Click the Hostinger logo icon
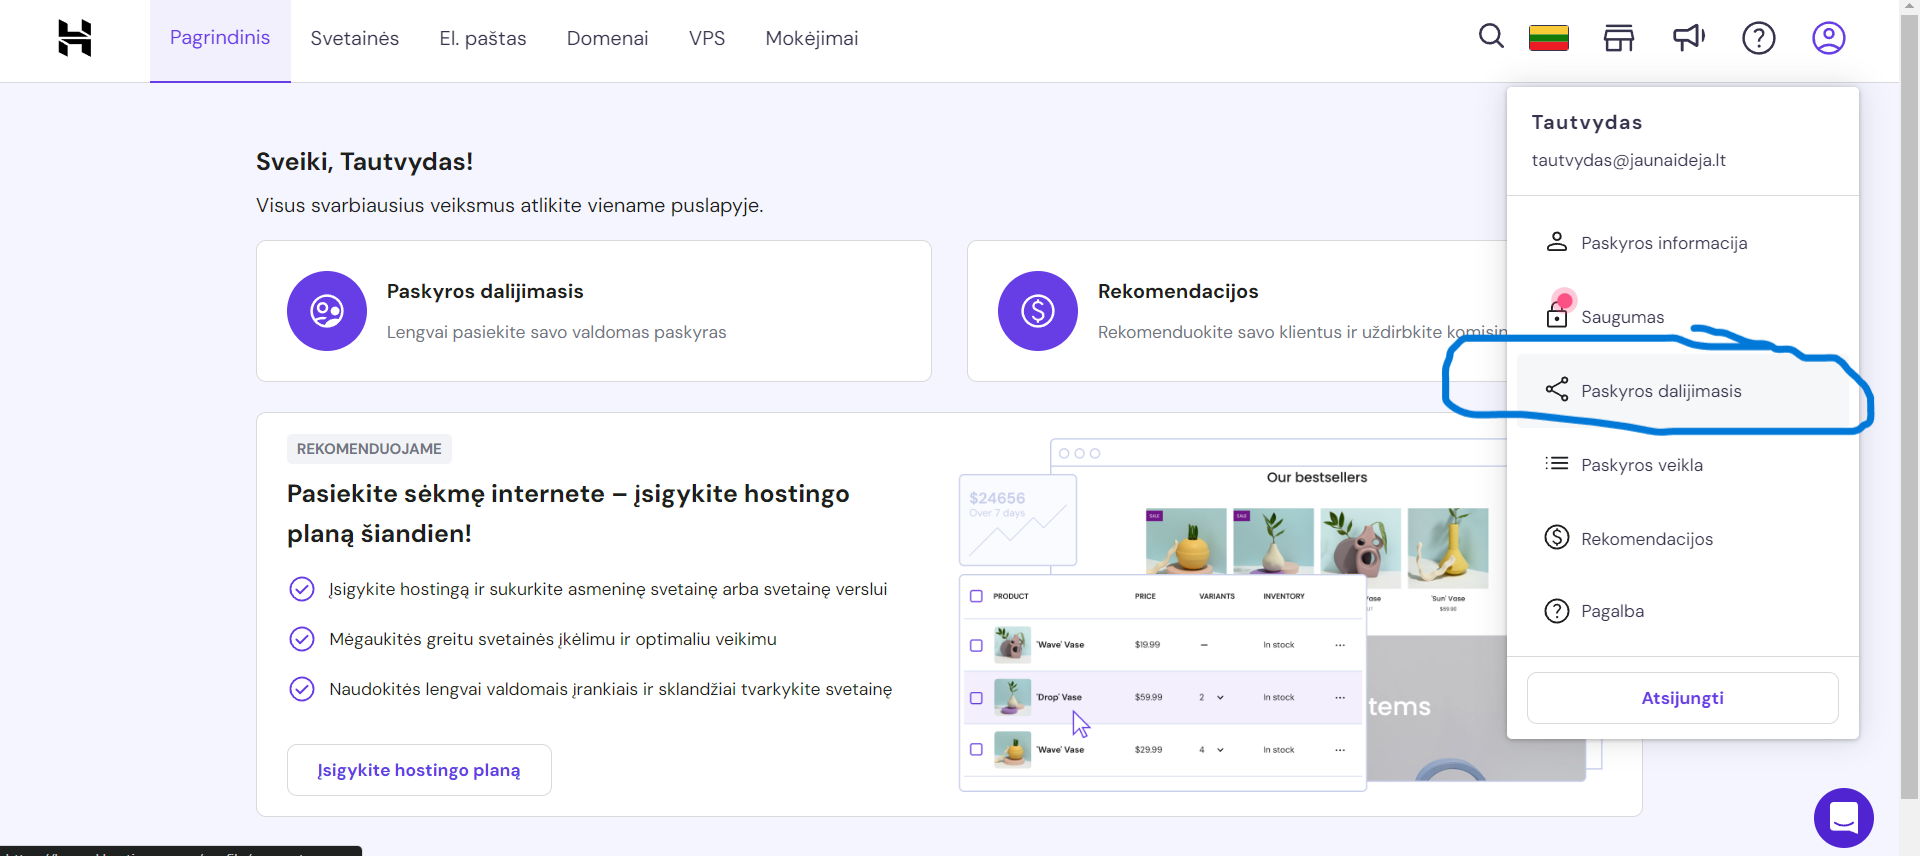 tap(75, 38)
